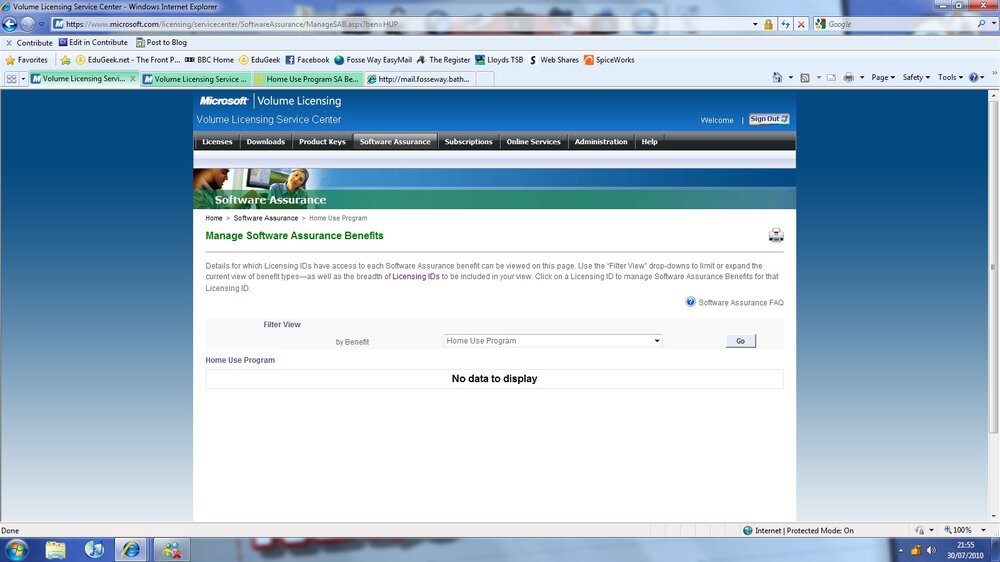Screen dimensions: 1000x562
Task: Open The Register favorites link
Action: [x=443, y=60]
